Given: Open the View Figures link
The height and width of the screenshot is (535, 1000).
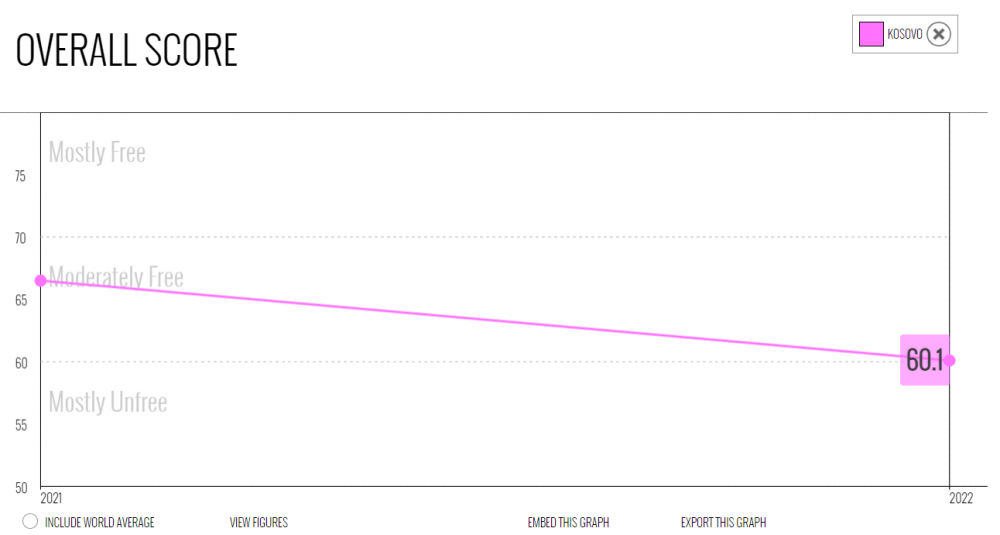Looking at the screenshot, I should 258,522.
